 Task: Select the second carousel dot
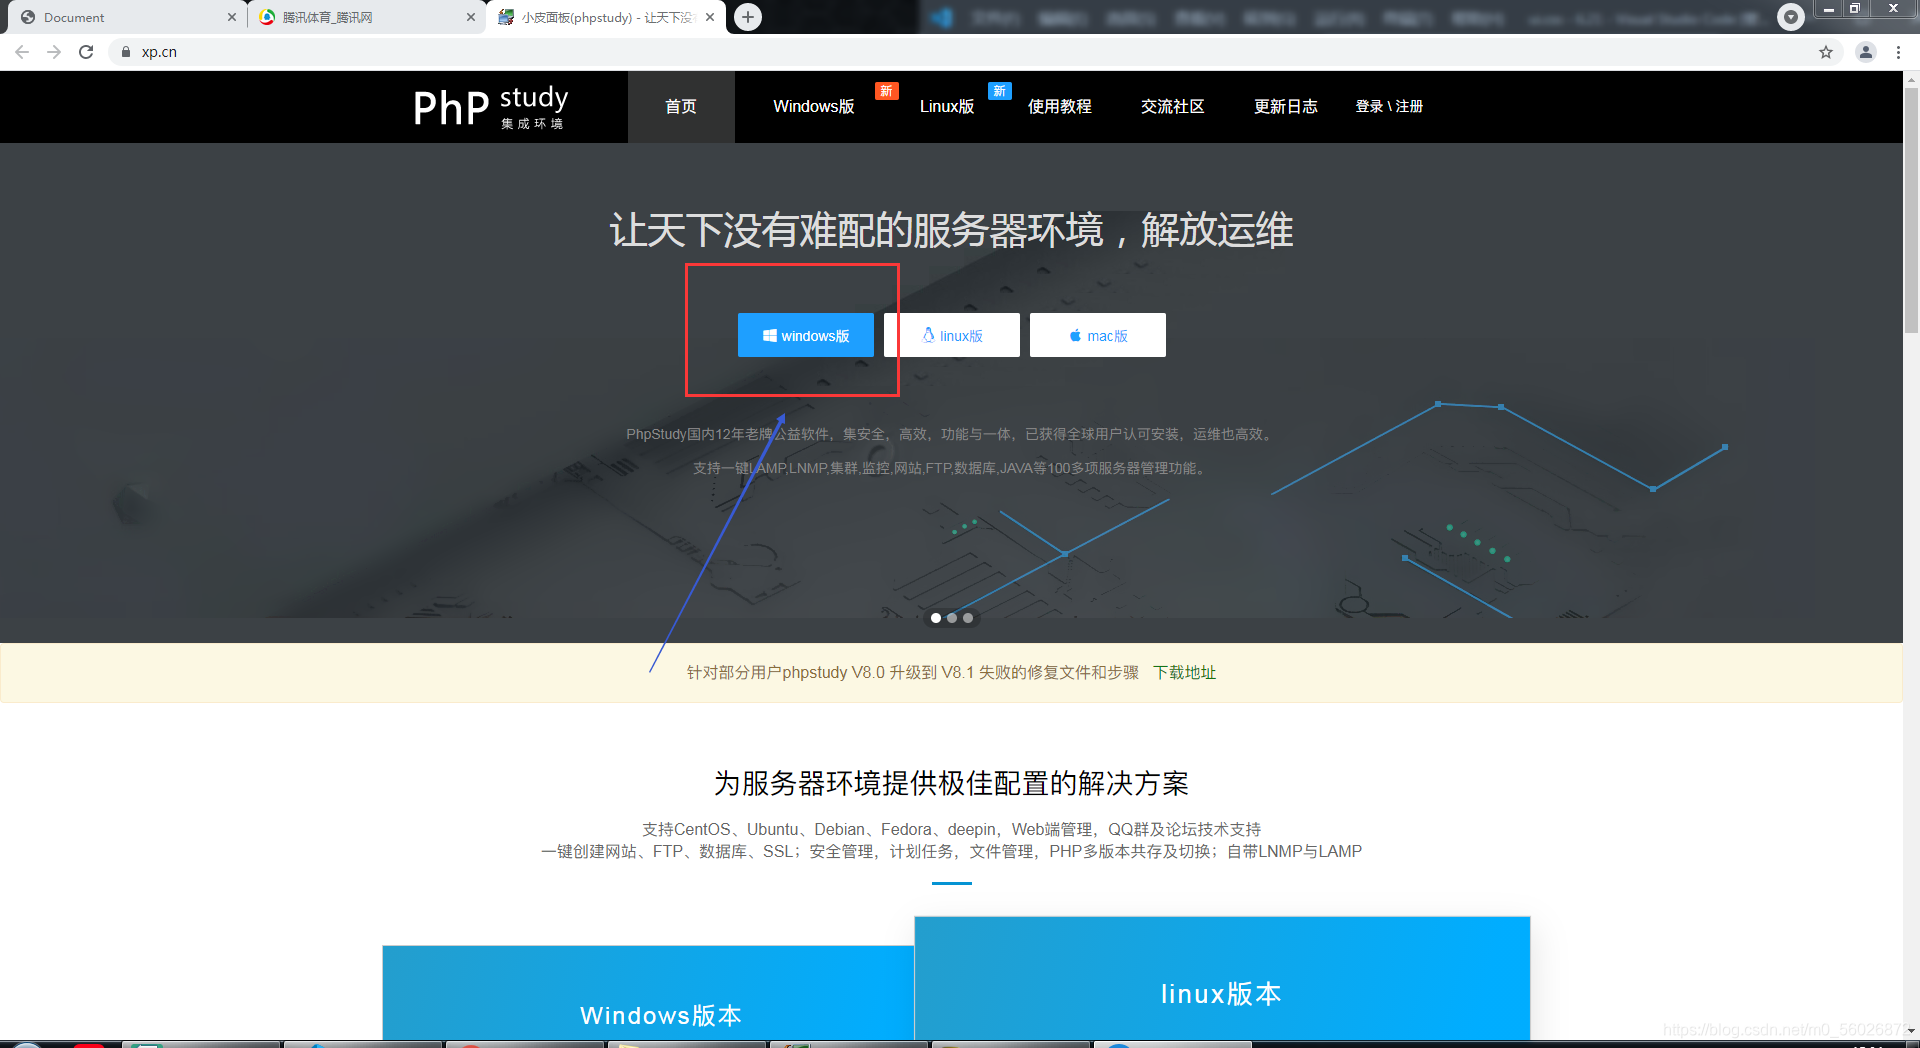point(952,618)
